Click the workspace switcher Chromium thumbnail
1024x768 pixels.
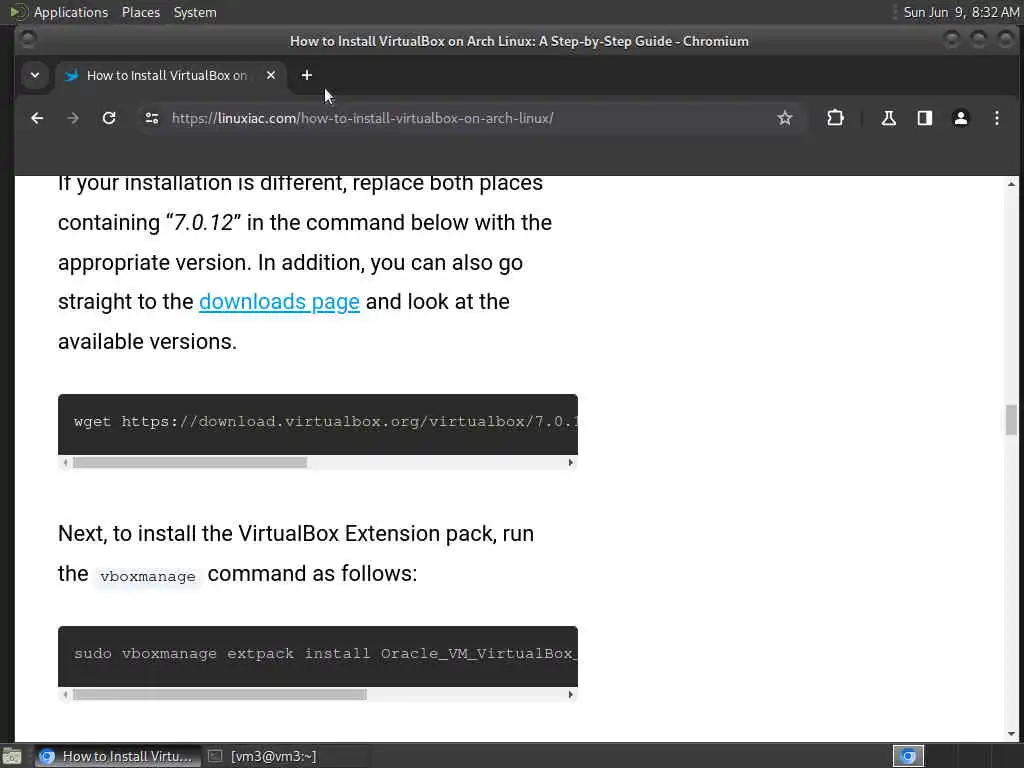pyautogui.click(x=908, y=756)
